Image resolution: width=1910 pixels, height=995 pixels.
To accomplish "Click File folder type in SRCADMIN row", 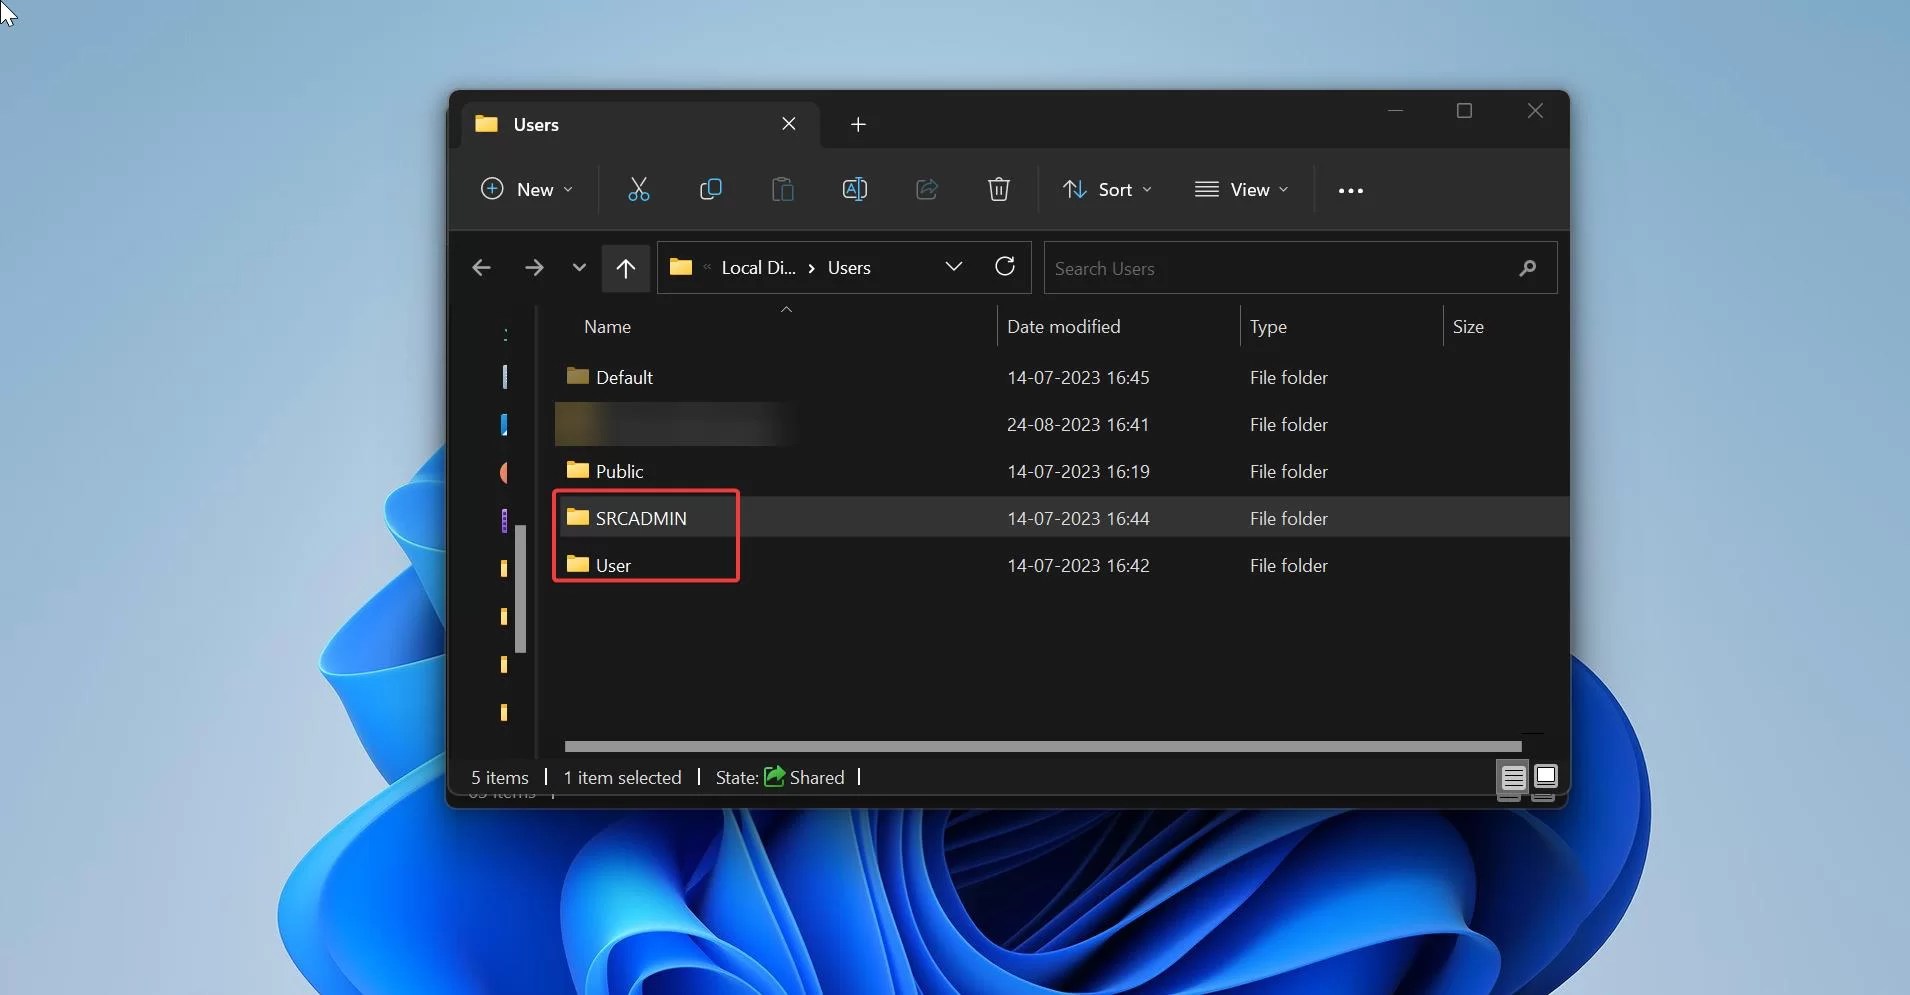I will point(1288,518).
